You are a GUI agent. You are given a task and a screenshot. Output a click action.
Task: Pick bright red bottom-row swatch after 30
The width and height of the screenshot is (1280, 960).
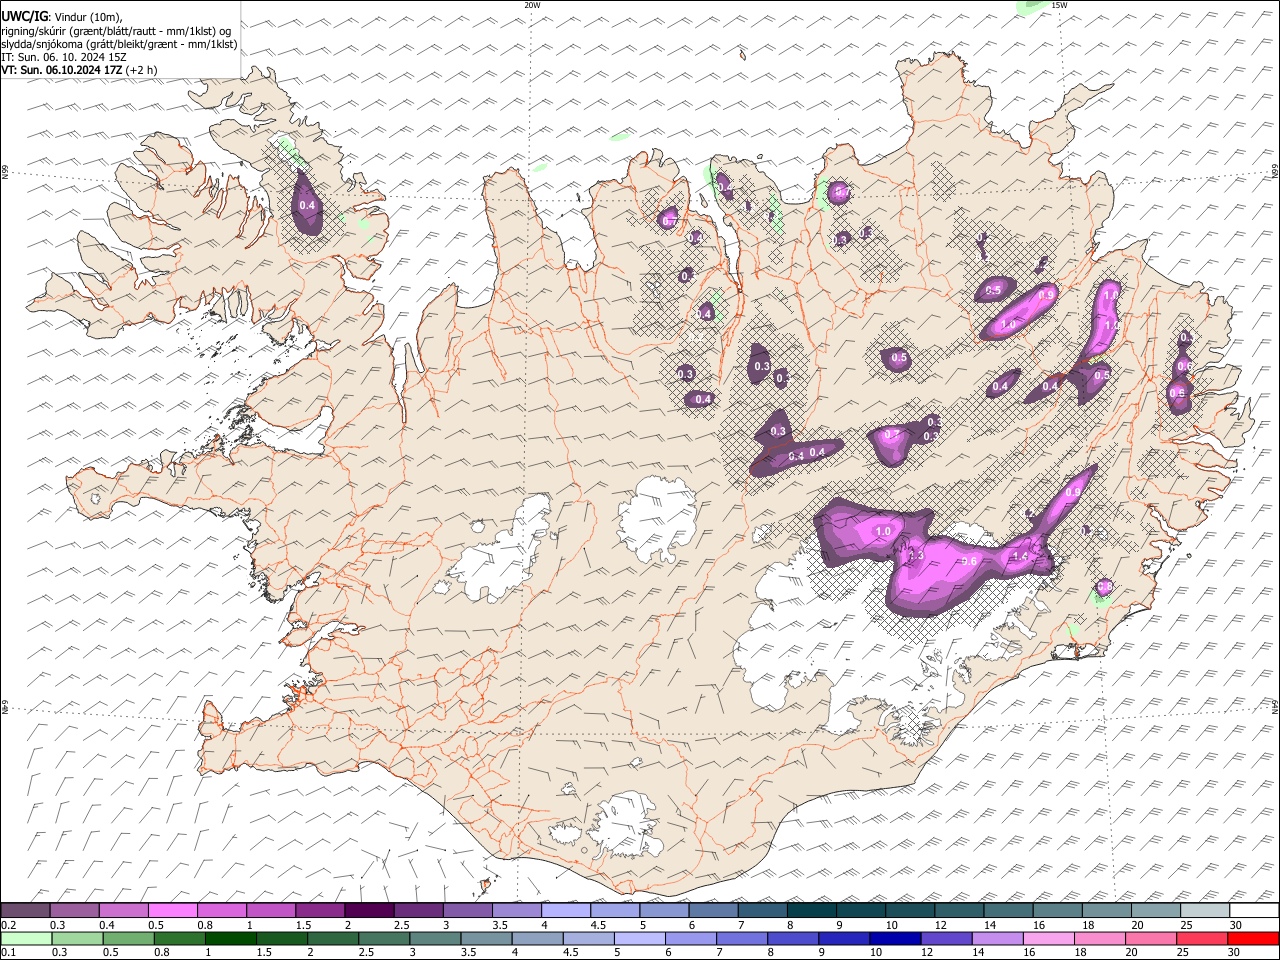point(1253,939)
